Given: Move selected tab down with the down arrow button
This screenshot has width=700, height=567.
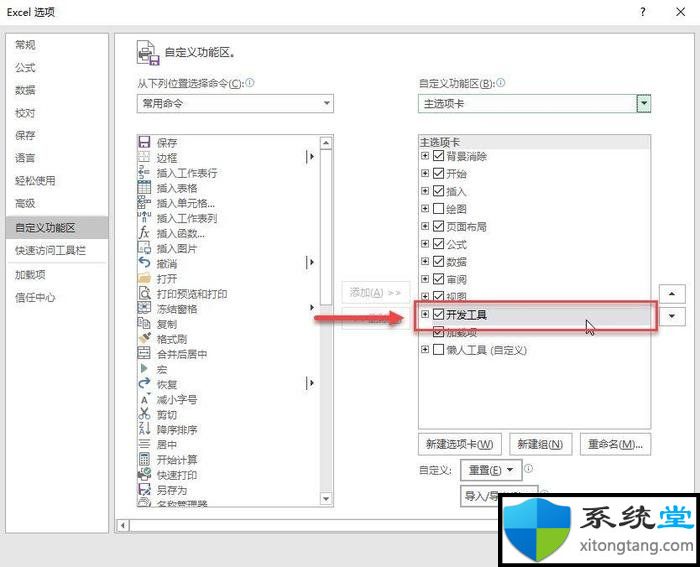Looking at the screenshot, I should [x=672, y=316].
